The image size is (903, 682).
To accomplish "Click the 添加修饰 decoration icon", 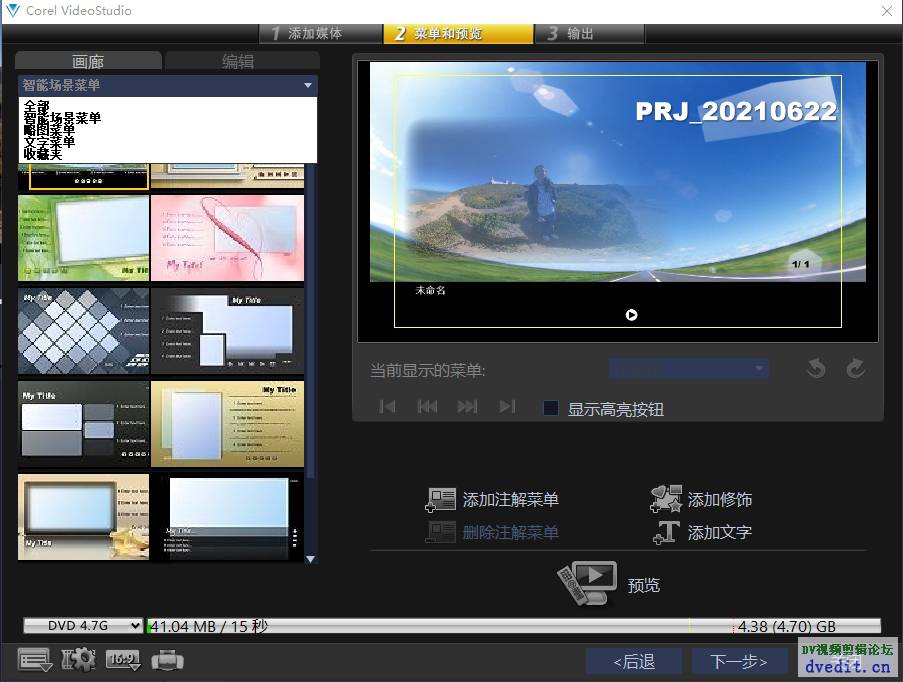I will pyautogui.click(x=666, y=499).
